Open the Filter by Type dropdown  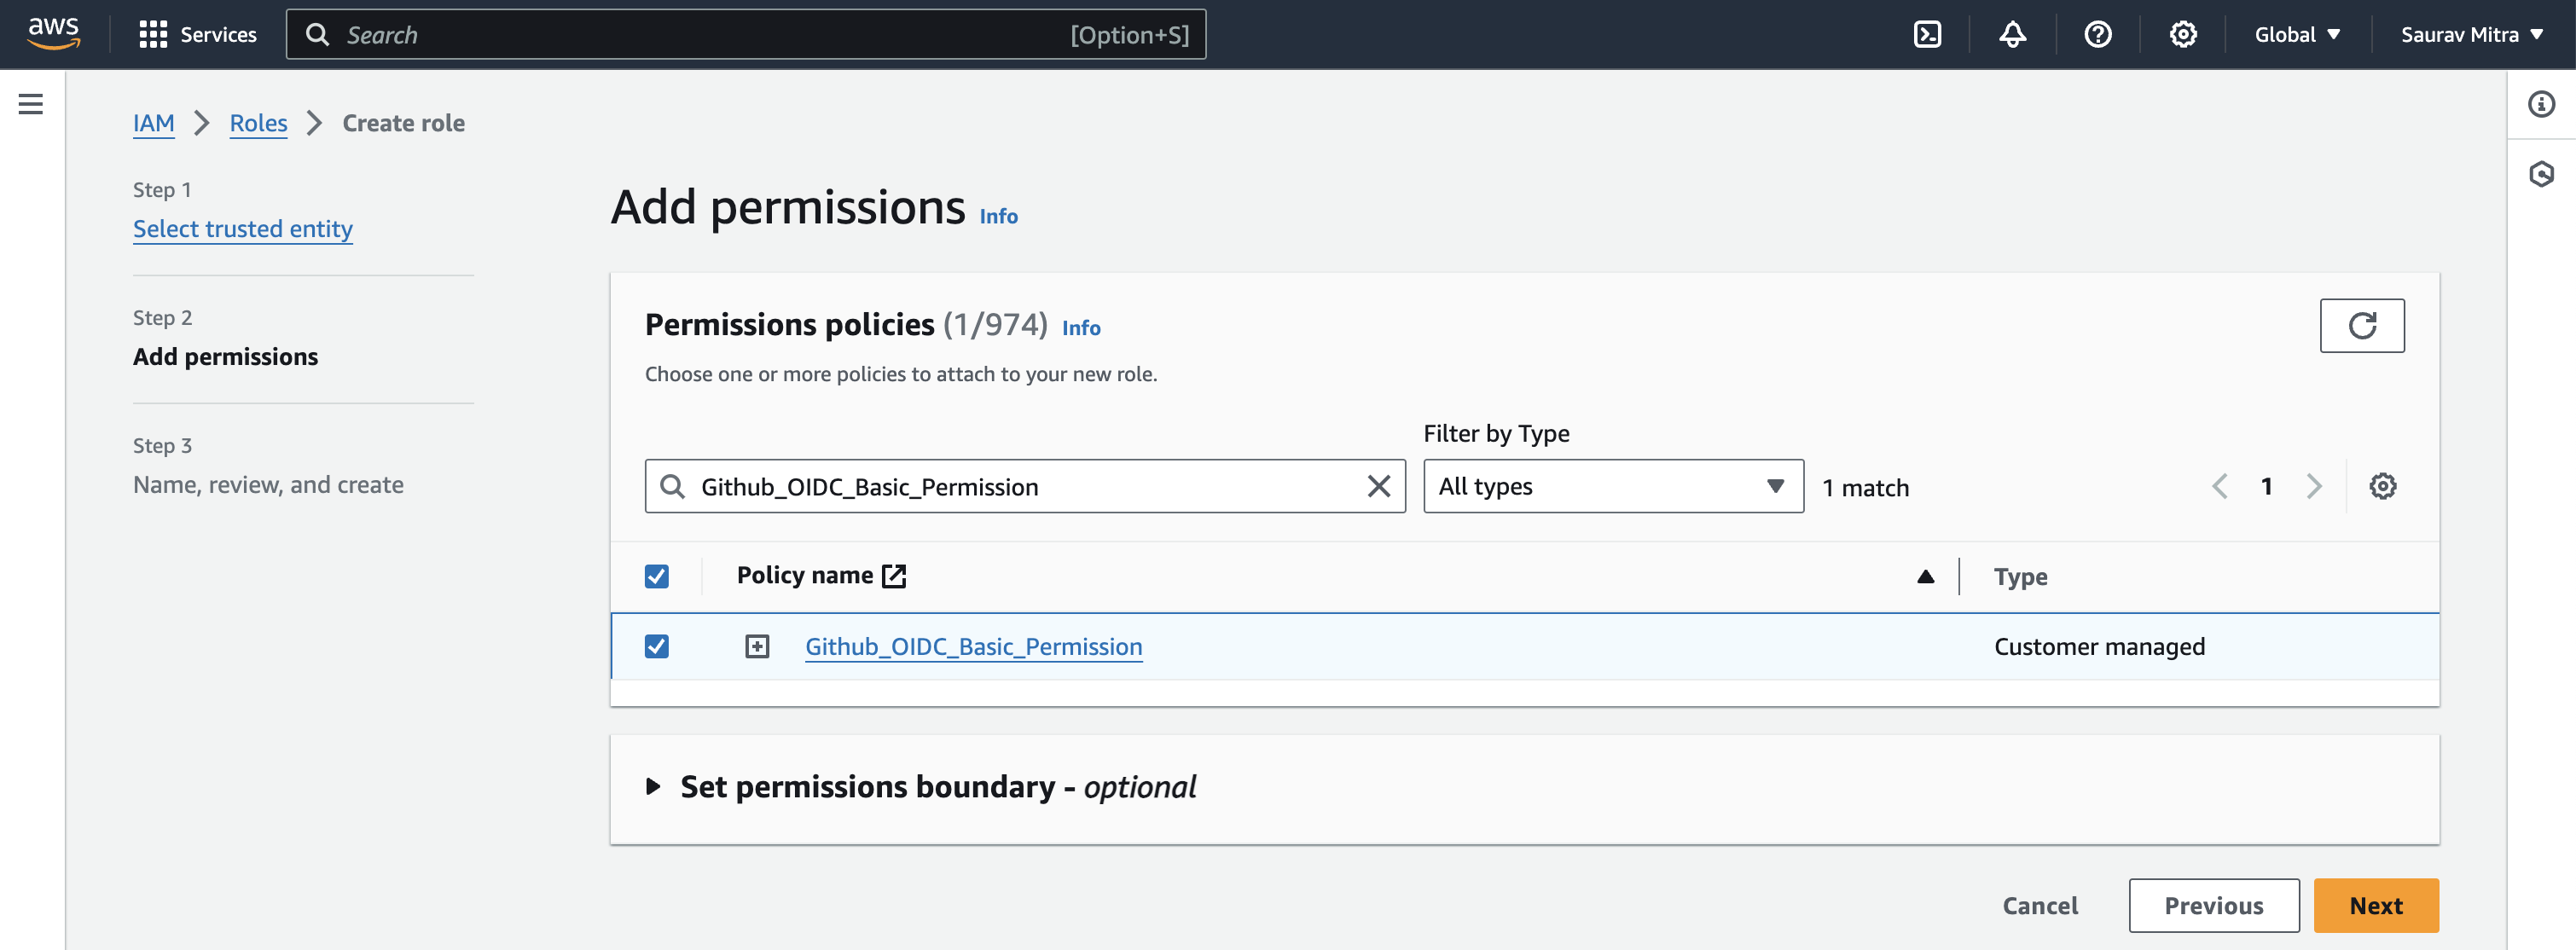coord(1612,487)
